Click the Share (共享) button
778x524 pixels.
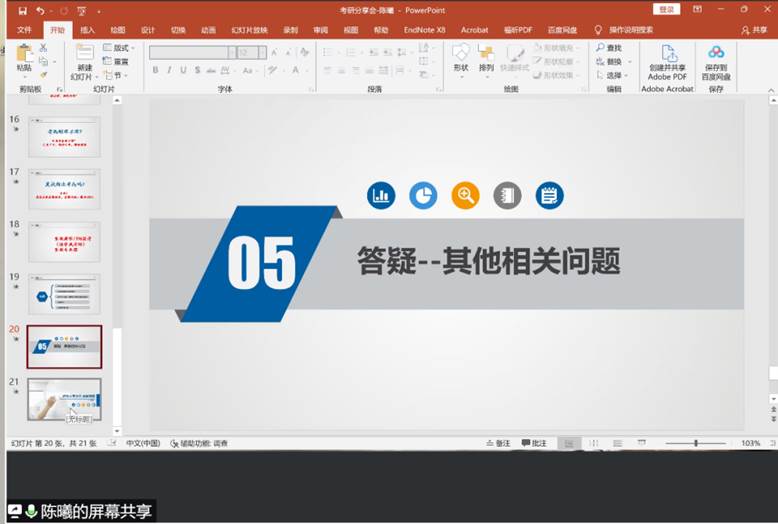(753, 30)
